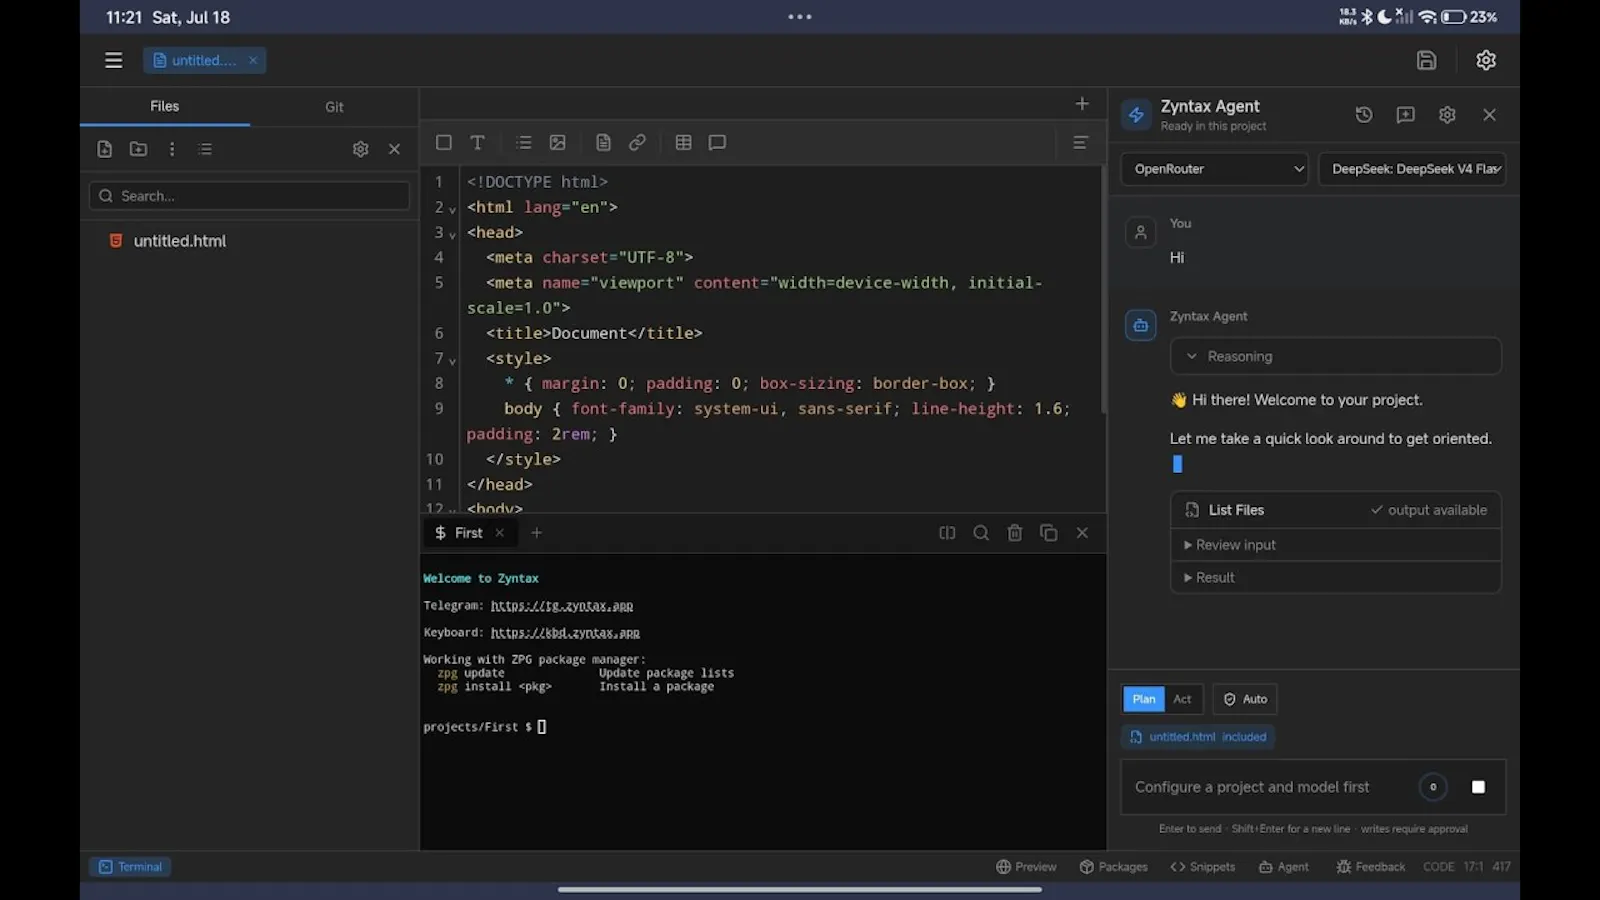Insert link from editor toolbar
This screenshot has width=1600, height=900.
tap(637, 143)
